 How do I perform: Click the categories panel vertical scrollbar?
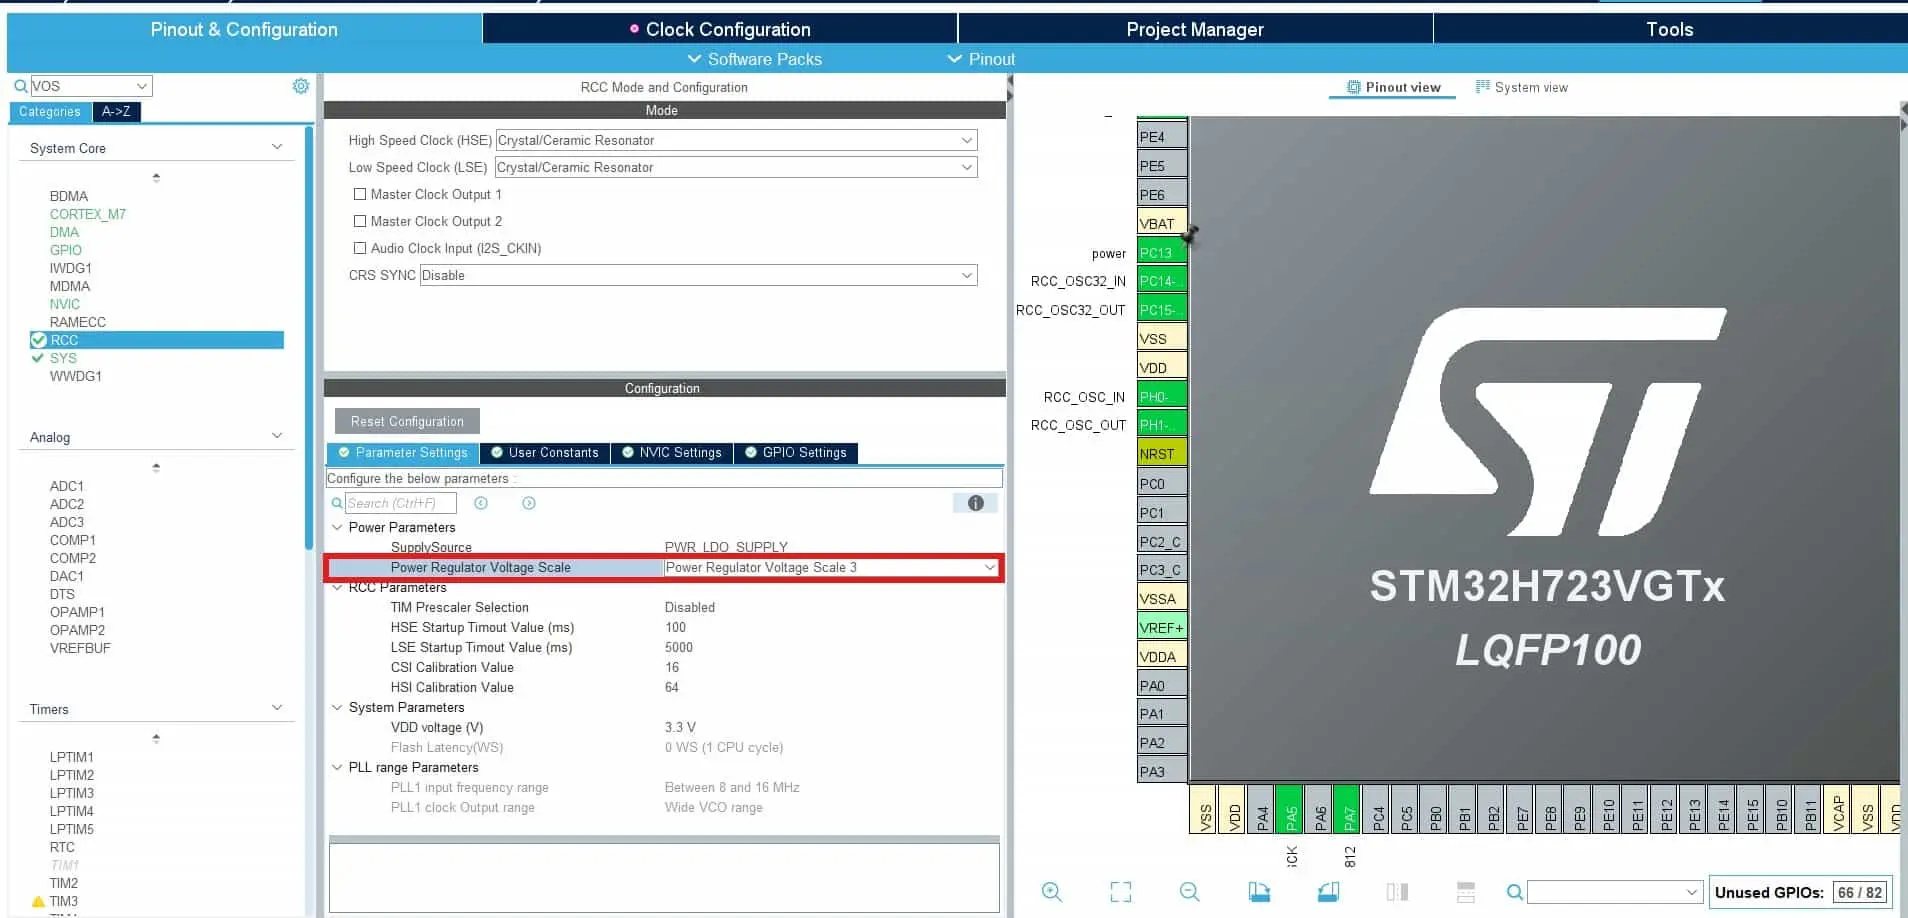click(x=310, y=336)
